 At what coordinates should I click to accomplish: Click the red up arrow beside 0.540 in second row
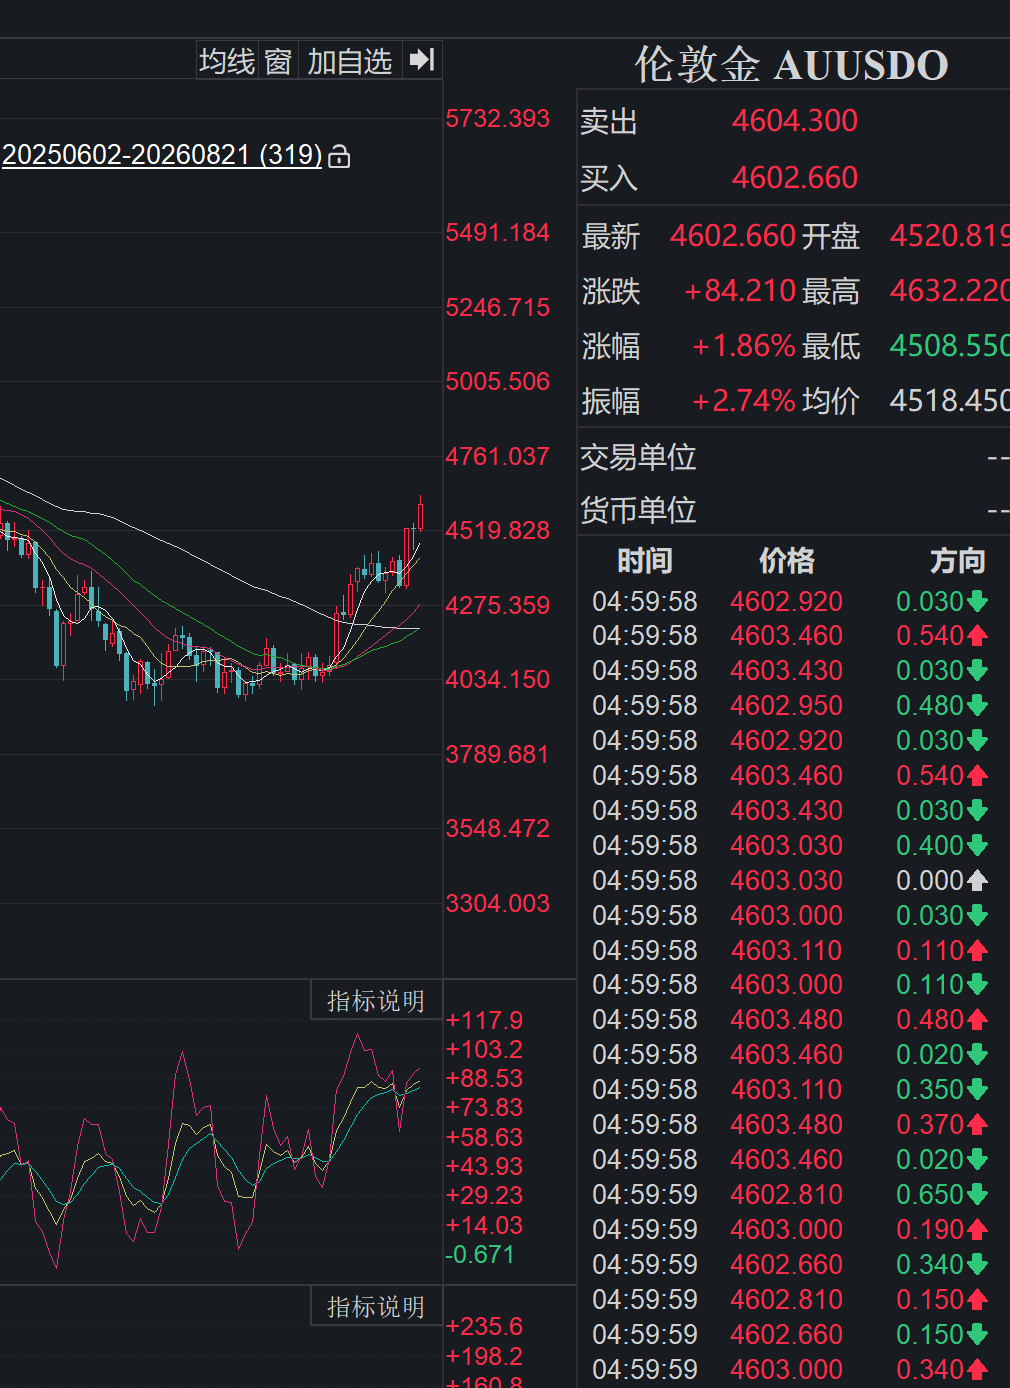(x=977, y=636)
